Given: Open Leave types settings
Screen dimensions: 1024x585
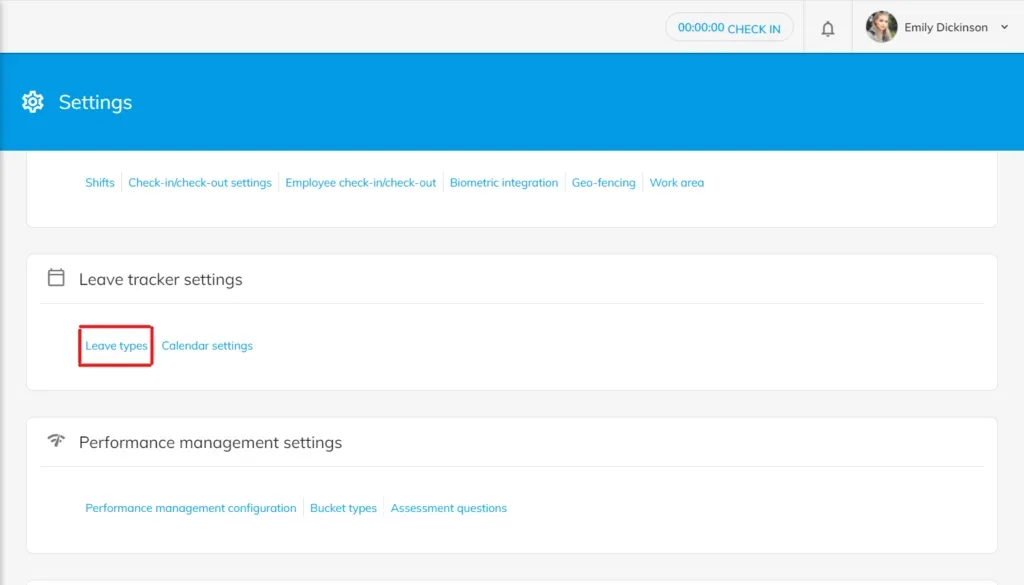Looking at the screenshot, I should point(116,345).
